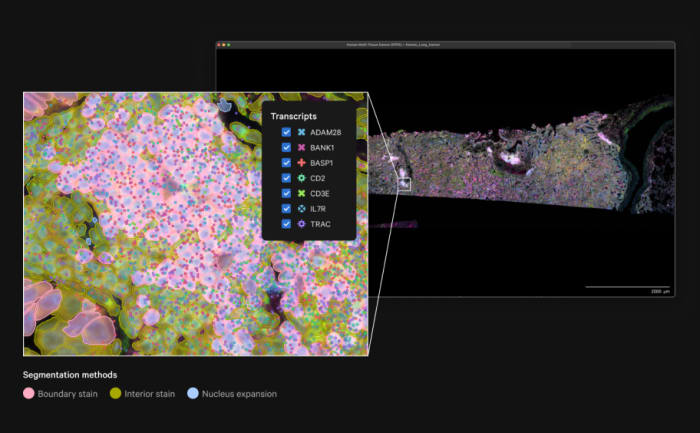Click the blue X icon for ADAM28
Image resolution: width=700 pixels, height=433 pixels.
[302, 132]
